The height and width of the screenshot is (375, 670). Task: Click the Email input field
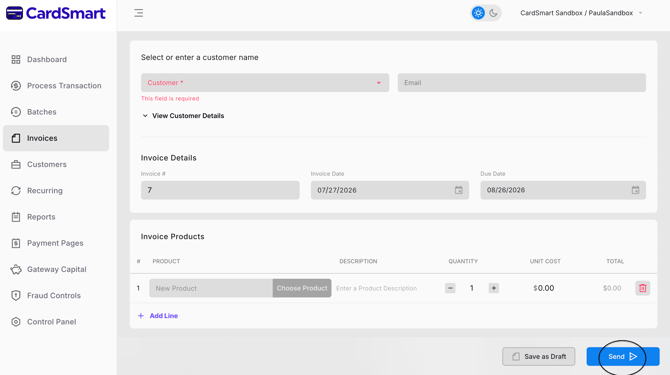tap(522, 83)
